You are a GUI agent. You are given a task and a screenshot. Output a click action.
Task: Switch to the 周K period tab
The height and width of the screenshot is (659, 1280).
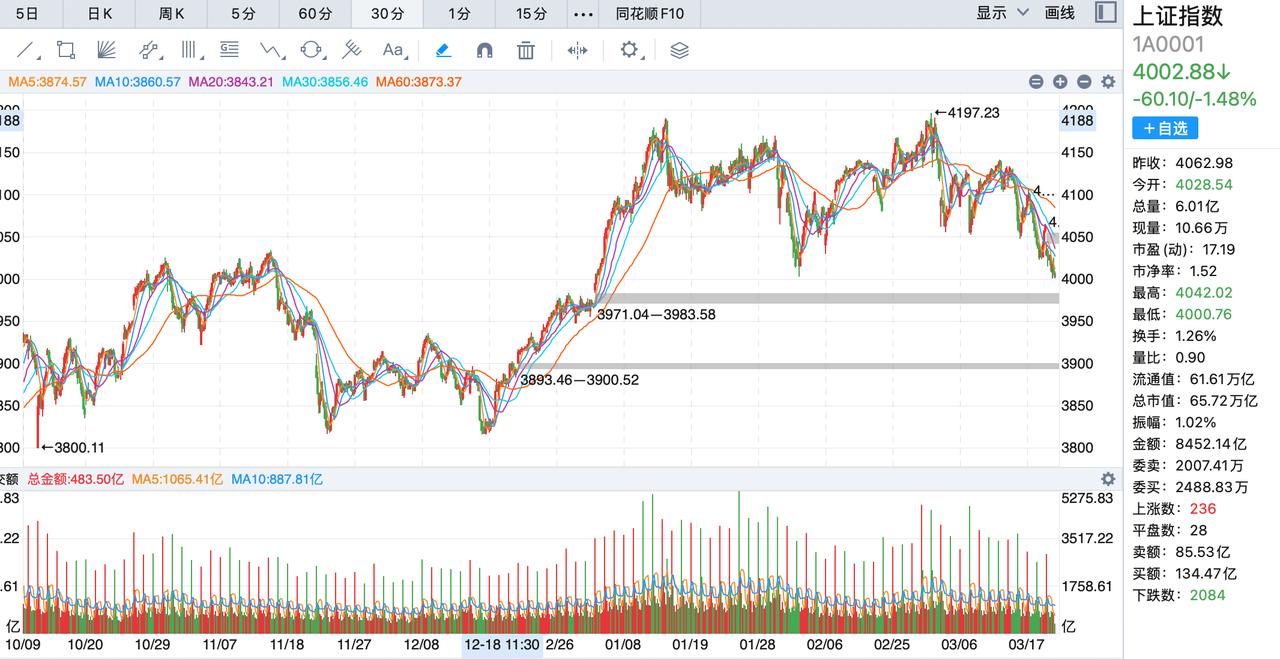(x=171, y=13)
